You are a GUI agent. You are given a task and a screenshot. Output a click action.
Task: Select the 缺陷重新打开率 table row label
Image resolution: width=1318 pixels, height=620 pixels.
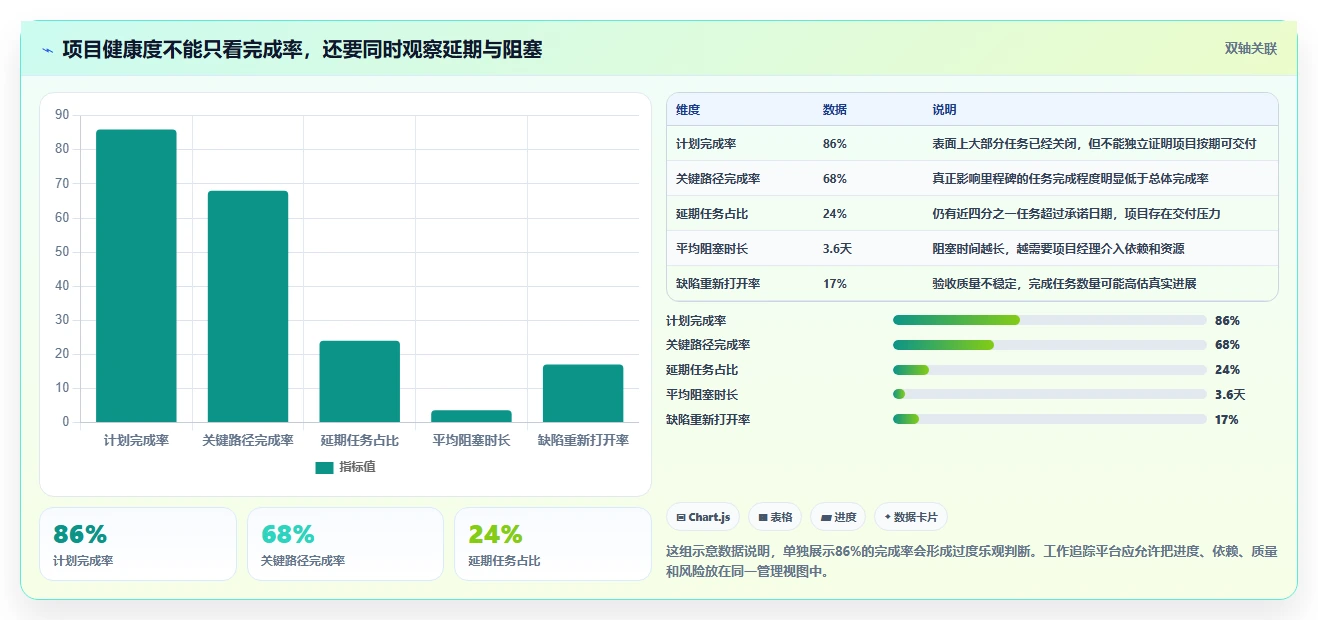pyautogui.click(x=718, y=283)
